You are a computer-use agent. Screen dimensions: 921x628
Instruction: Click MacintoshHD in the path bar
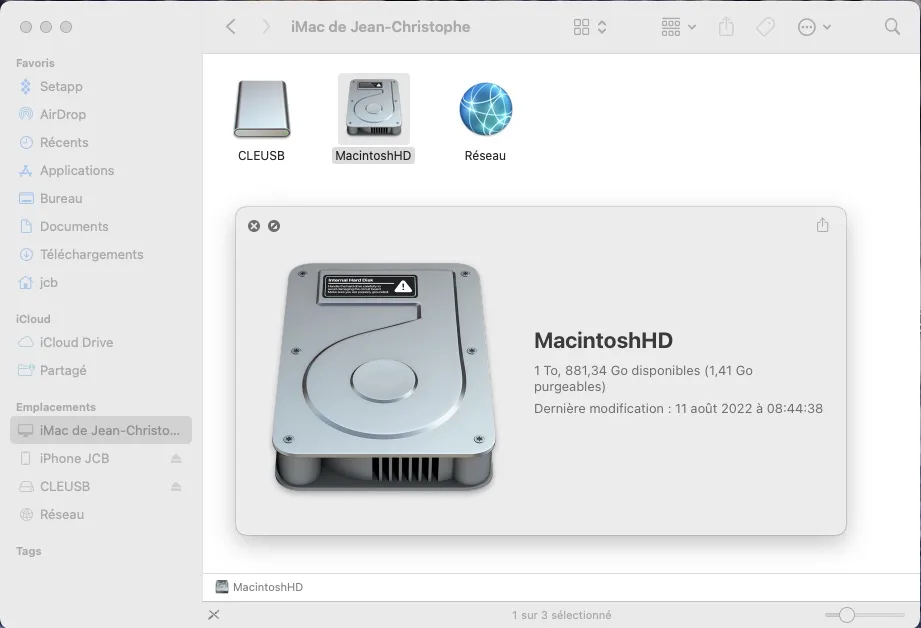click(260, 587)
